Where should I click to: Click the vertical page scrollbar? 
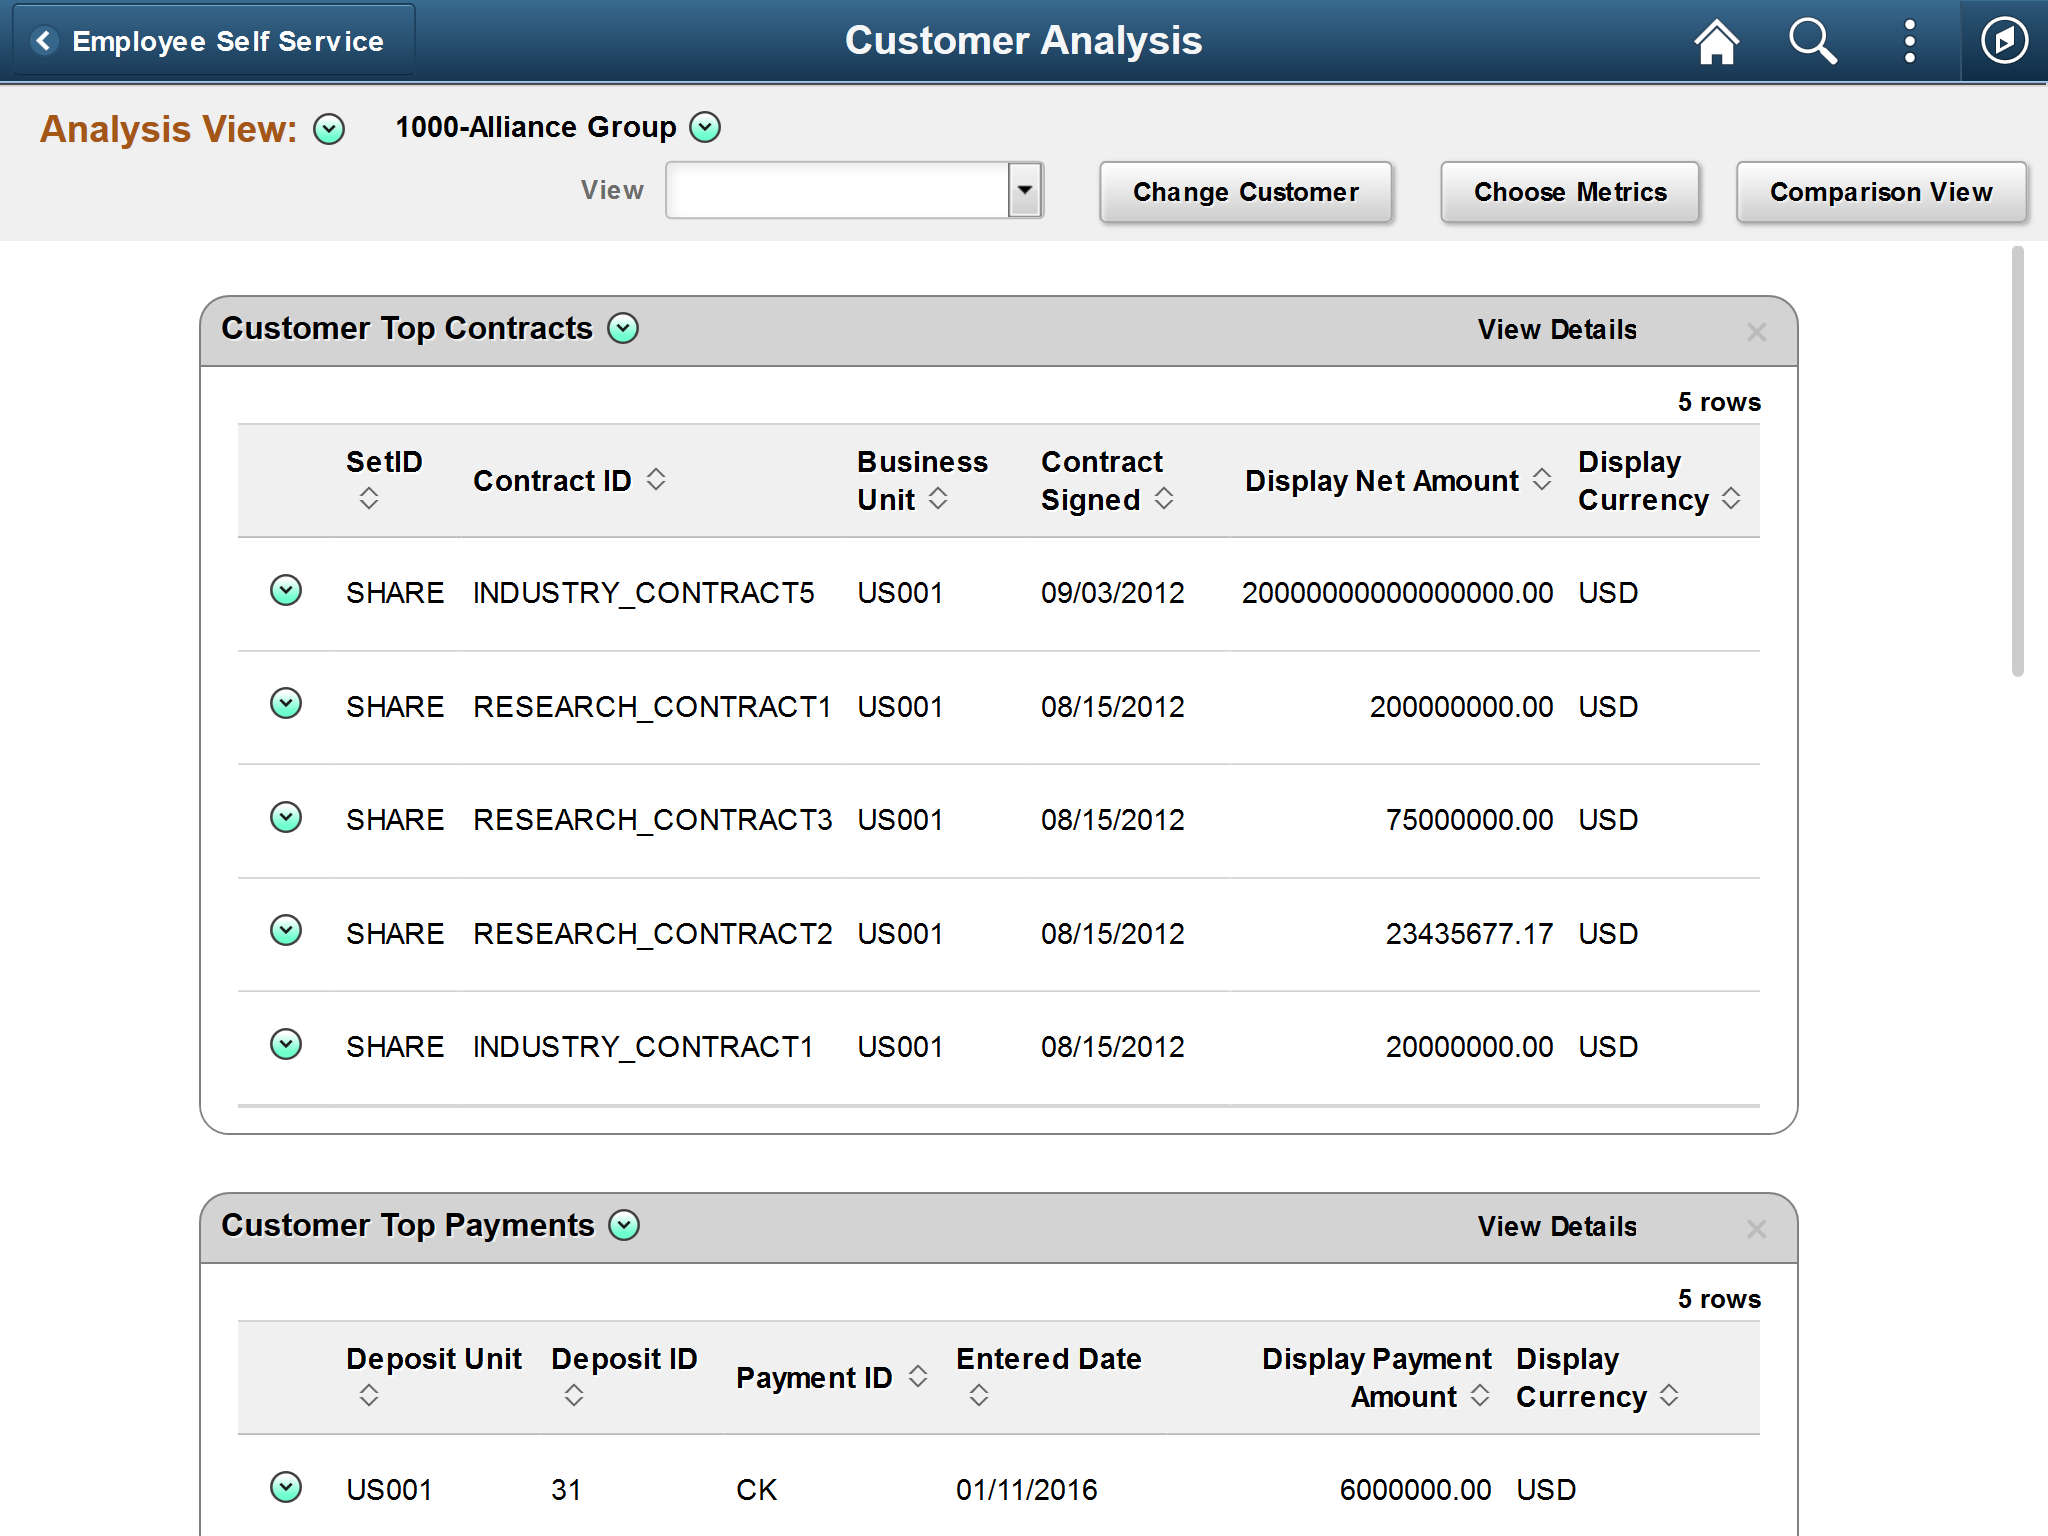click(x=2017, y=460)
